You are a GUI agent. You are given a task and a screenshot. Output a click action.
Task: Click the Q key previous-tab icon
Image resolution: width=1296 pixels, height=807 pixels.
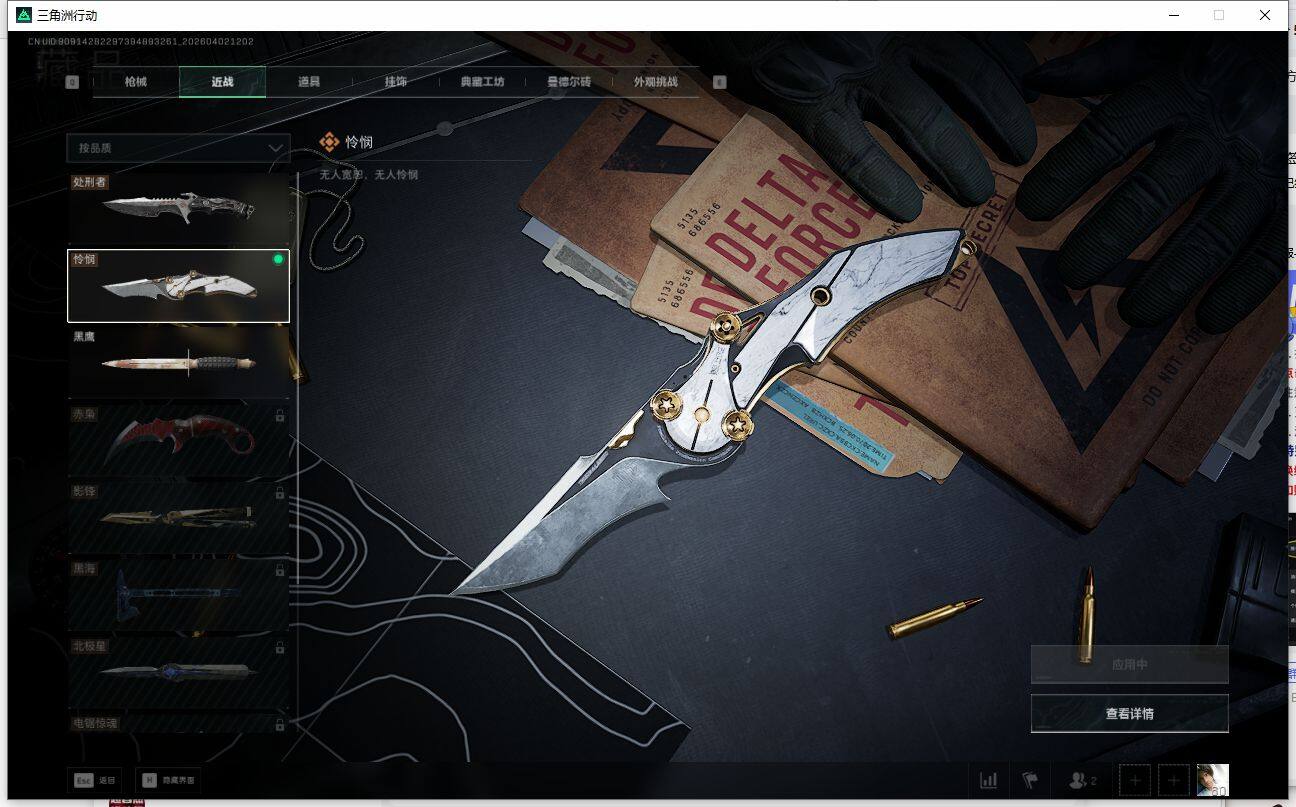coord(72,82)
